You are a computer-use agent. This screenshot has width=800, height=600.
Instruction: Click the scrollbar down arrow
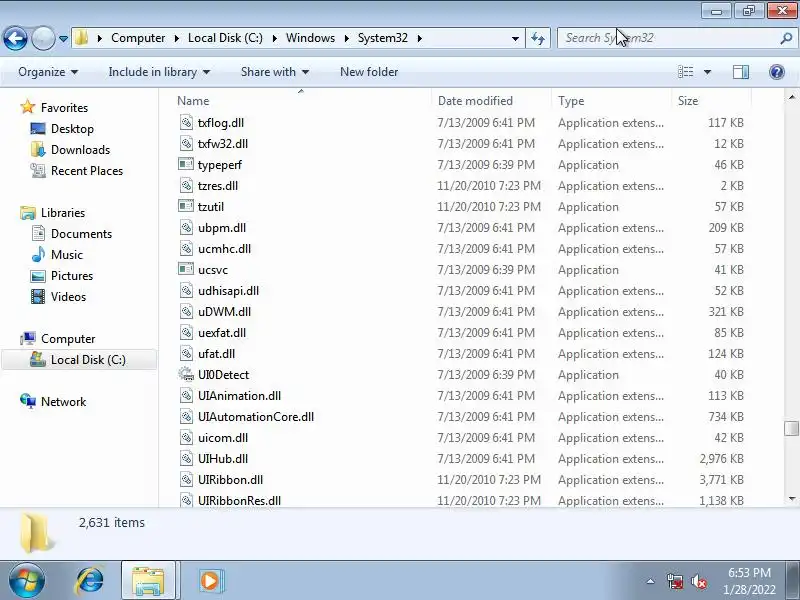click(791, 498)
